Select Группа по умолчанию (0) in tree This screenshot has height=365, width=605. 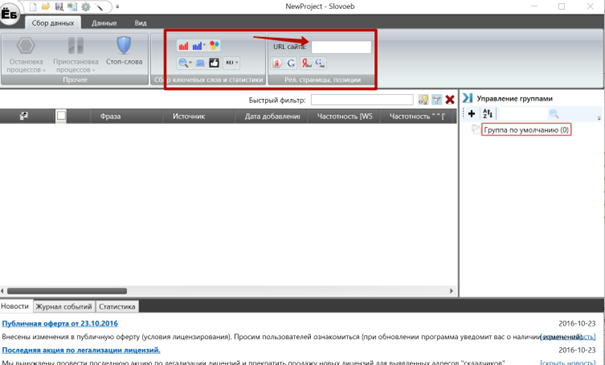tap(526, 130)
